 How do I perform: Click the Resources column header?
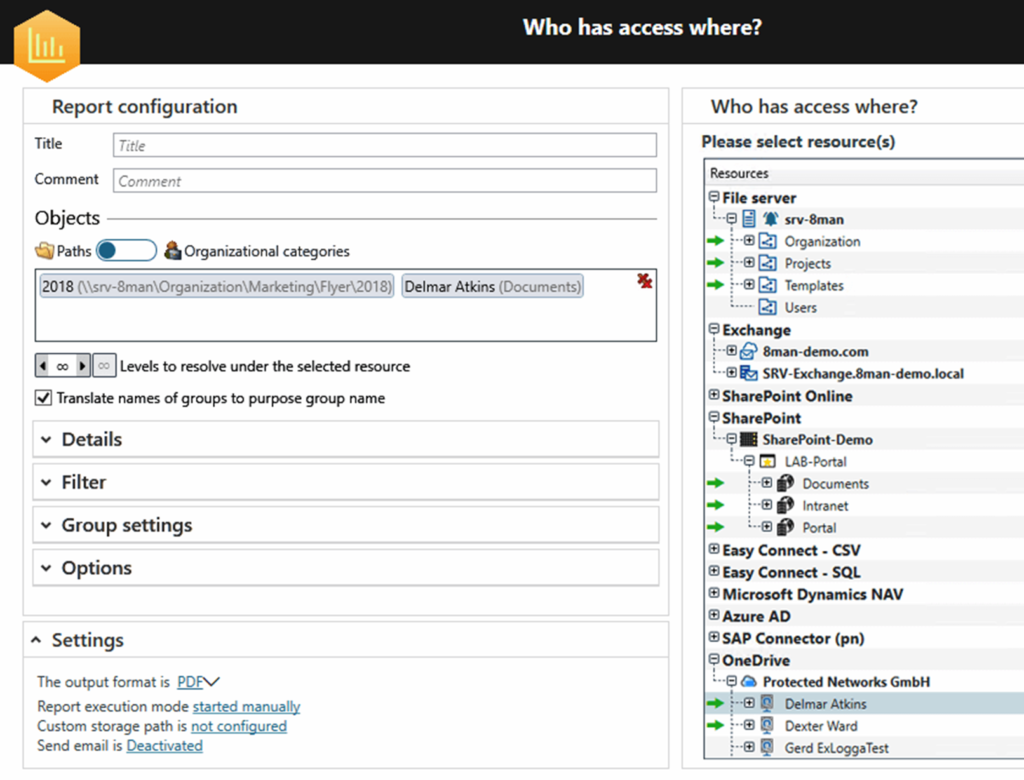865,173
